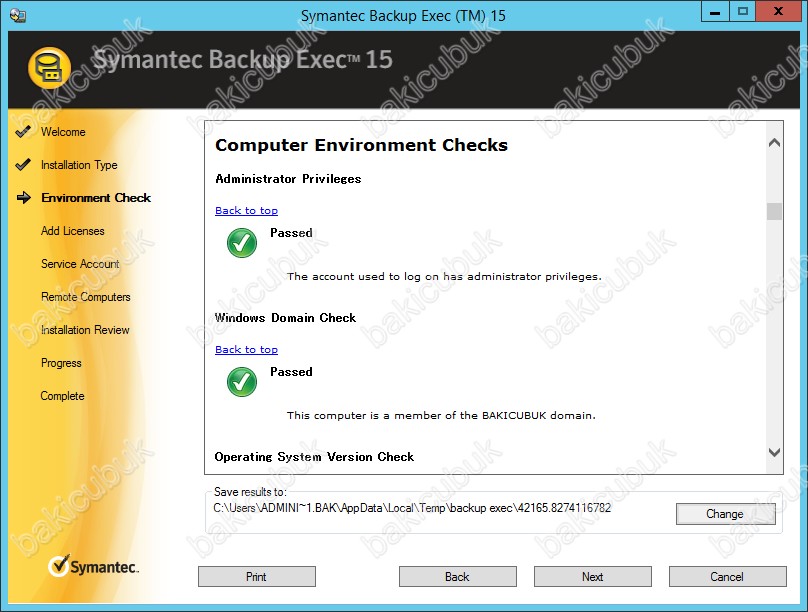808x612 pixels.
Task: Click text 'The account used to log on has administrator privileges.'
Action: (x=444, y=277)
